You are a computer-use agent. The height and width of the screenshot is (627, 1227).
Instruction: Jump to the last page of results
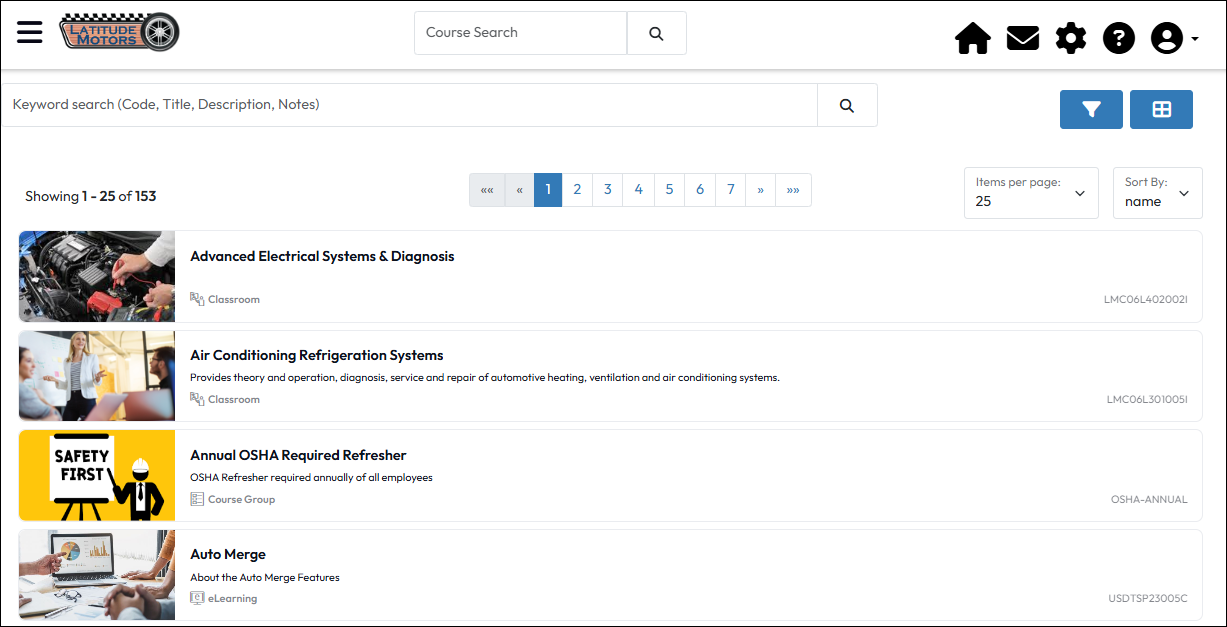pos(793,190)
